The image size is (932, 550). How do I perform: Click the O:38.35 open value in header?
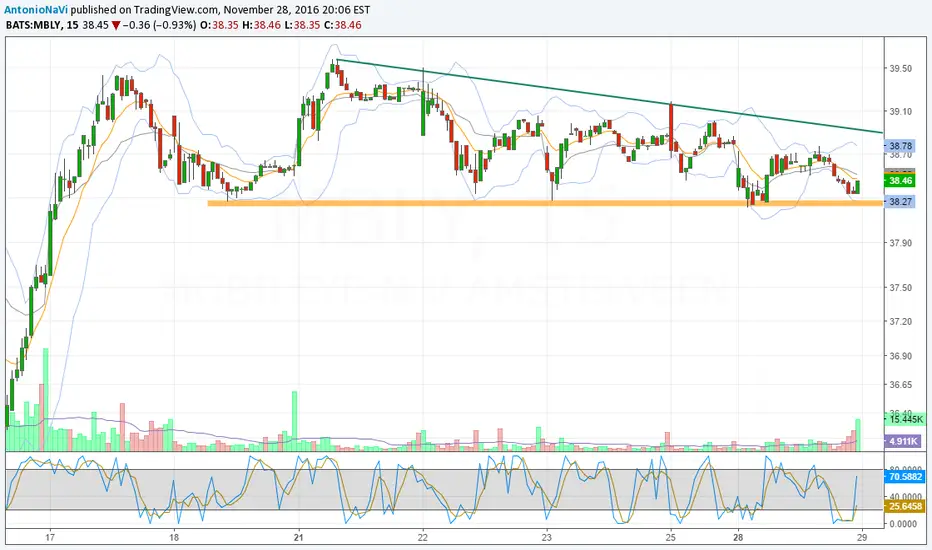point(219,25)
